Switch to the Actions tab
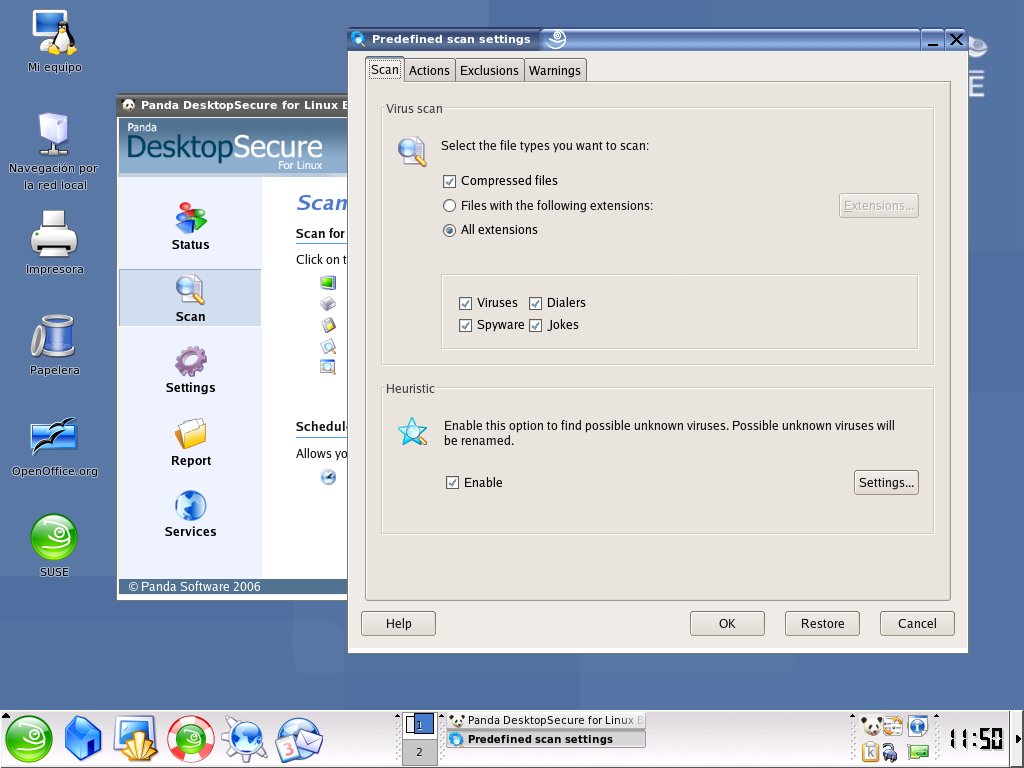 click(x=429, y=71)
